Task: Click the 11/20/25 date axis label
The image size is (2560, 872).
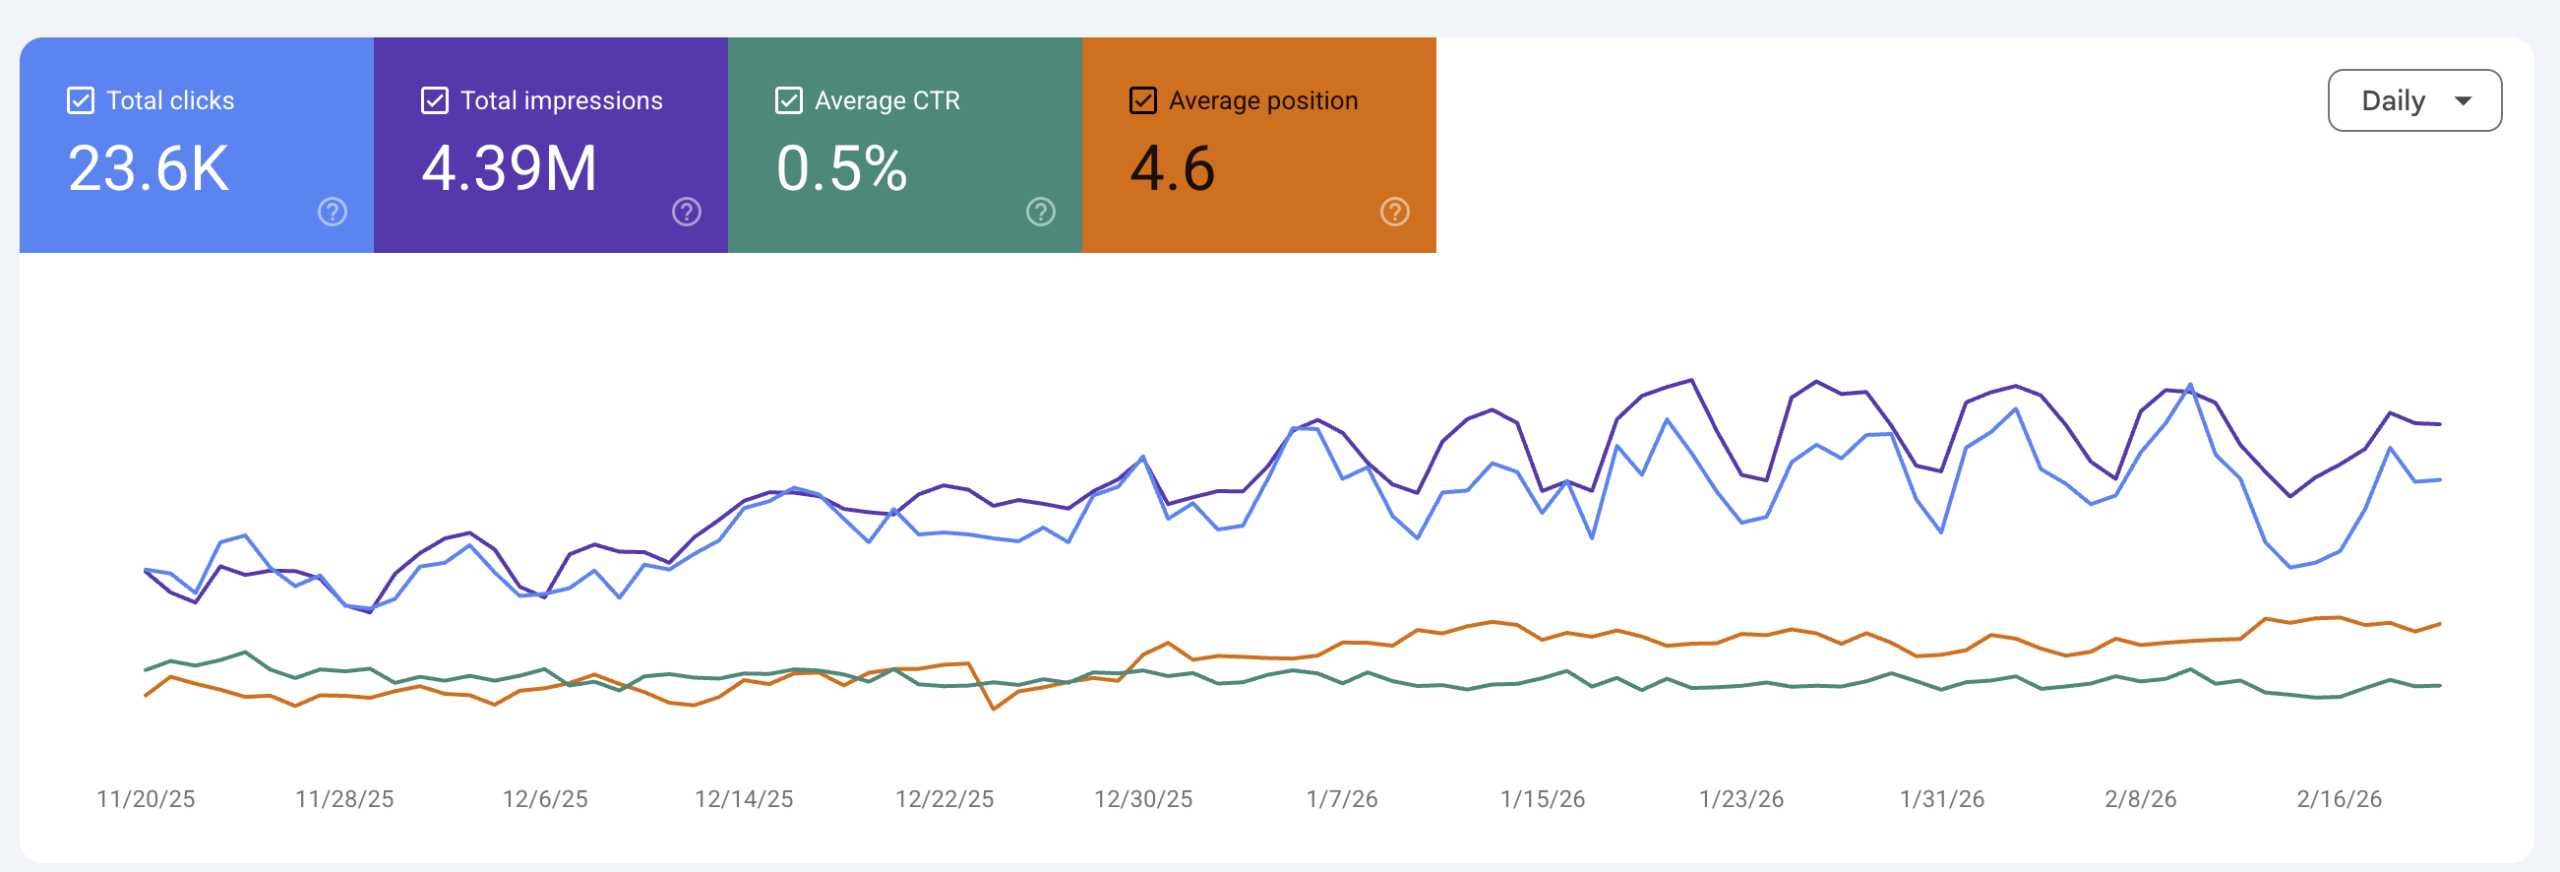Action: (x=146, y=799)
